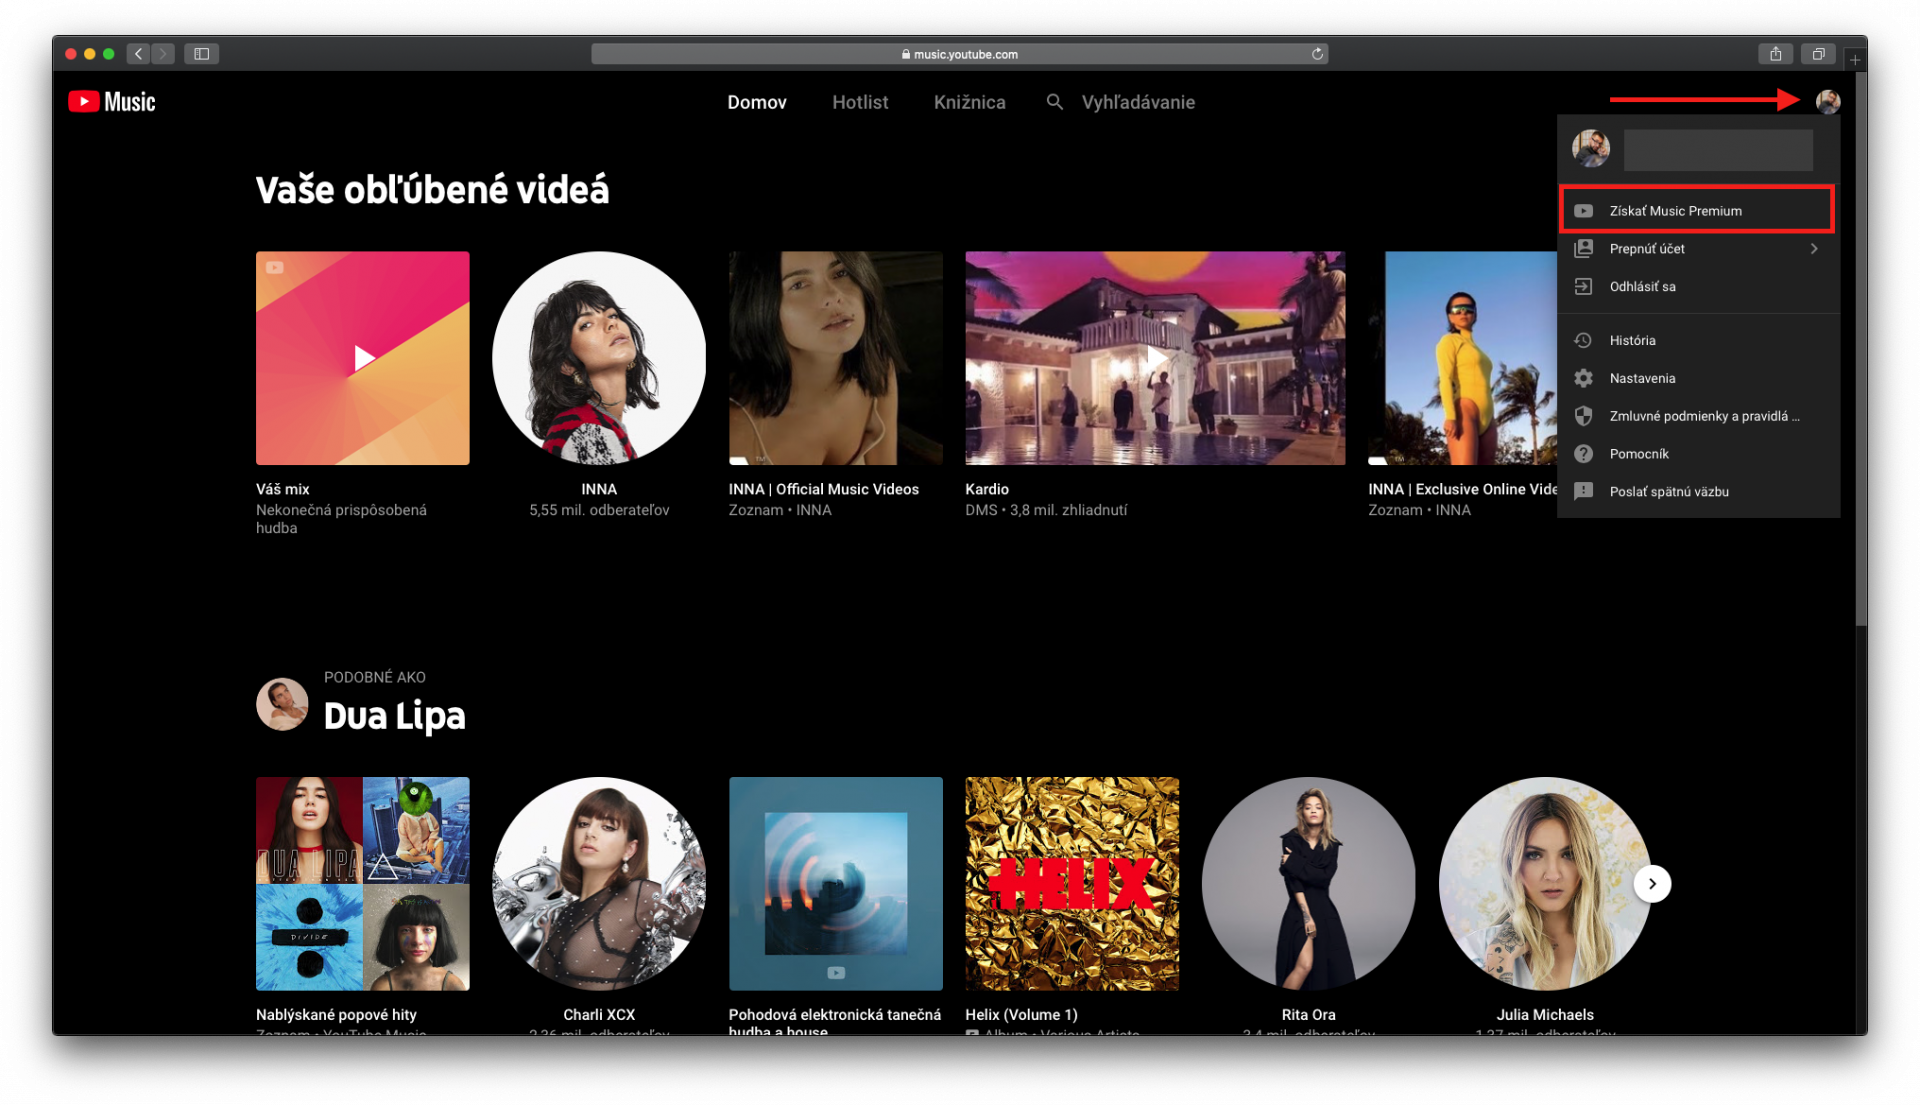Click the História clock icon
This screenshot has width=1920, height=1105.
pos(1583,341)
